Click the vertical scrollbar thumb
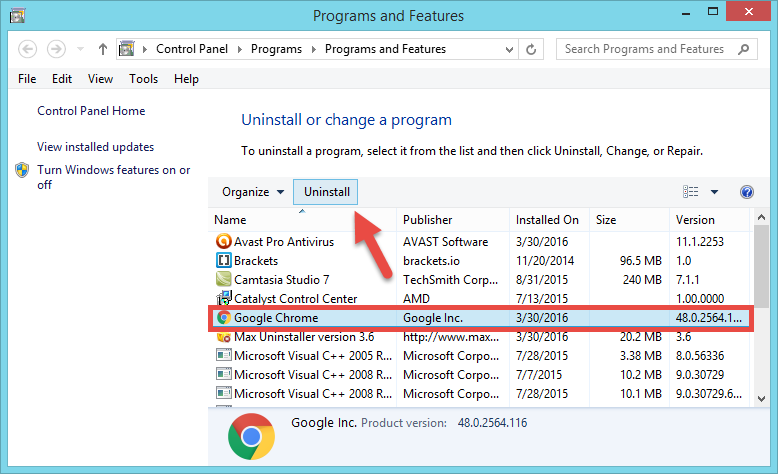This screenshot has height=474, width=778. tap(761, 266)
